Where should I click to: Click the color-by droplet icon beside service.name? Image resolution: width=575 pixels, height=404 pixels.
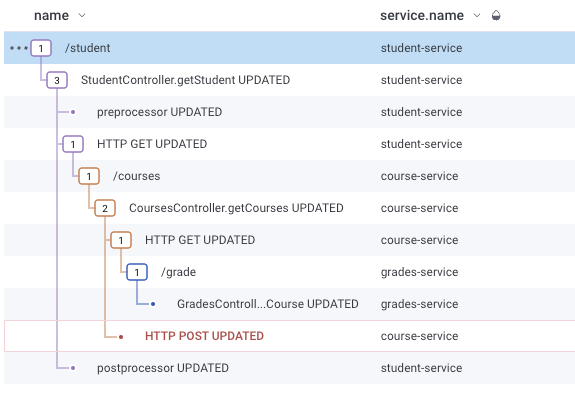coord(496,15)
